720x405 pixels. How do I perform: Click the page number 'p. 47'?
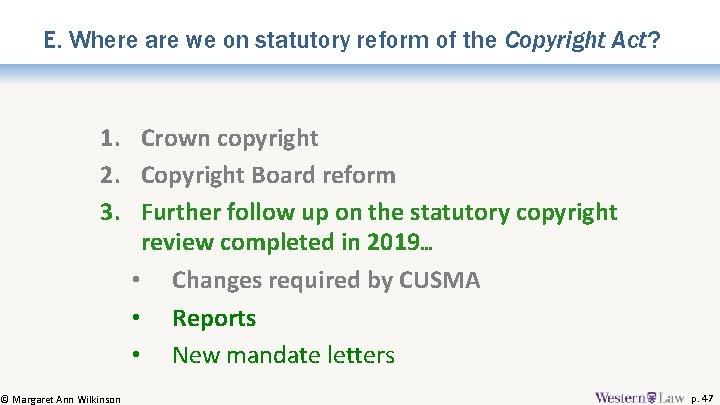point(702,399)
